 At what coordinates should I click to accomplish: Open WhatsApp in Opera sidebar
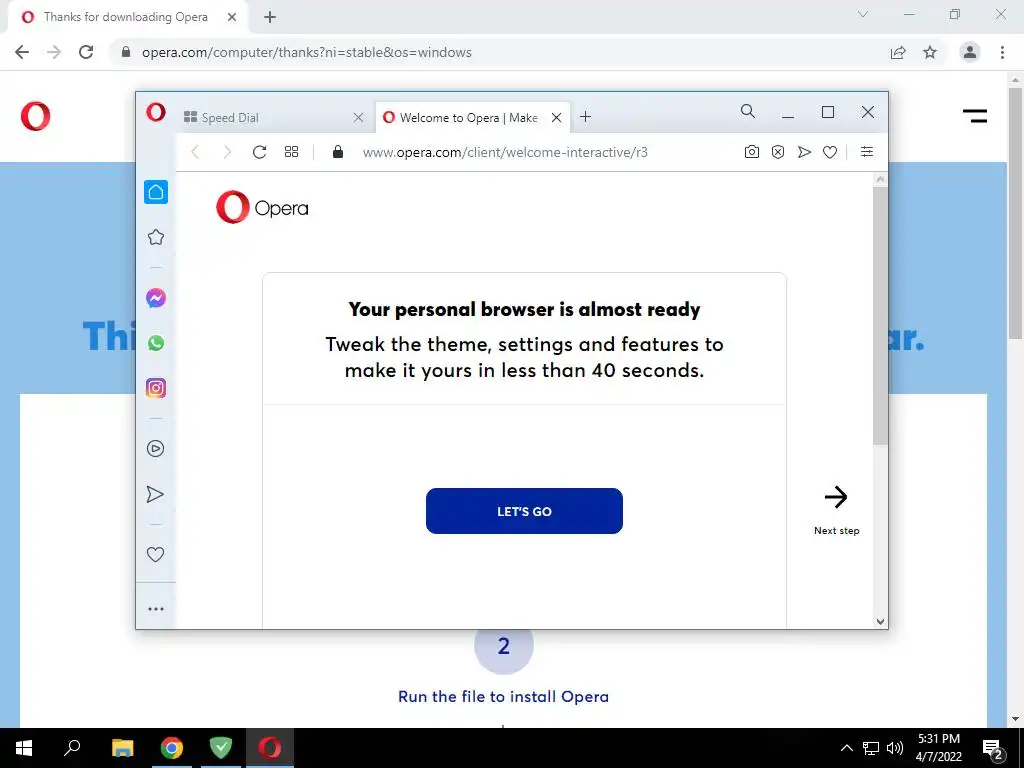155,343
